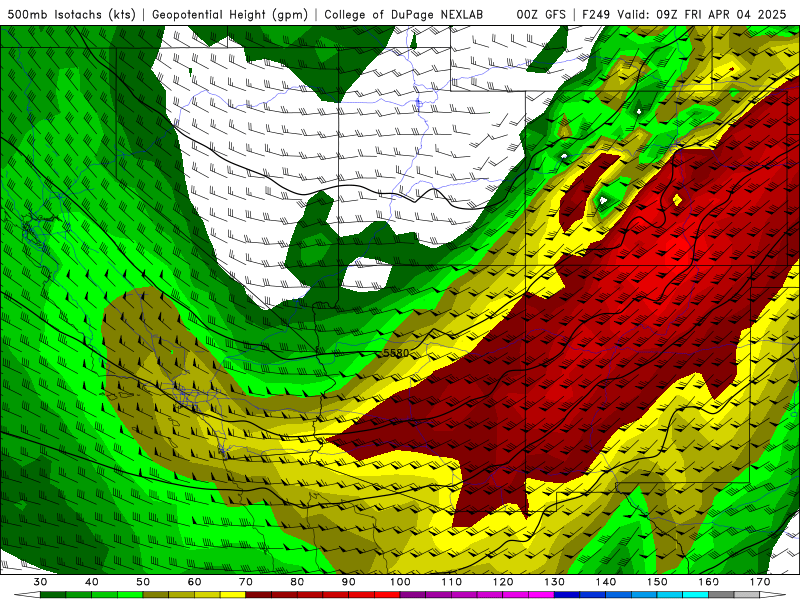Click the '120' legend value
The width and height of the screenshot is (800, 600).
click(x=503, y=582)
